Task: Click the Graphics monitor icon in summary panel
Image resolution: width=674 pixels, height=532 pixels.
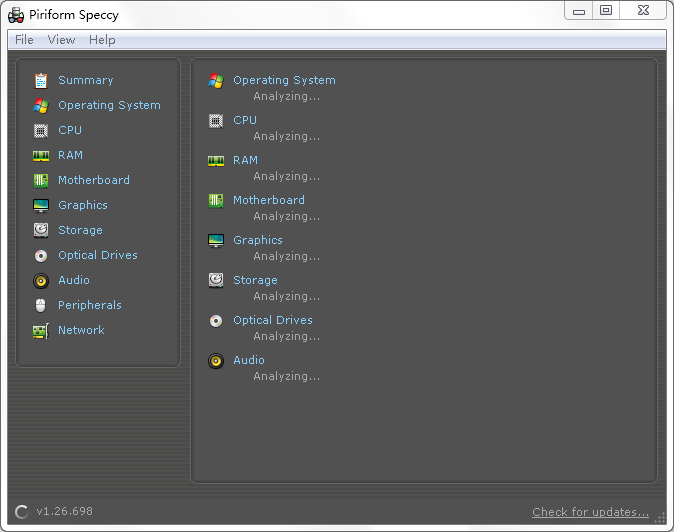Action: tap(216, 241)
